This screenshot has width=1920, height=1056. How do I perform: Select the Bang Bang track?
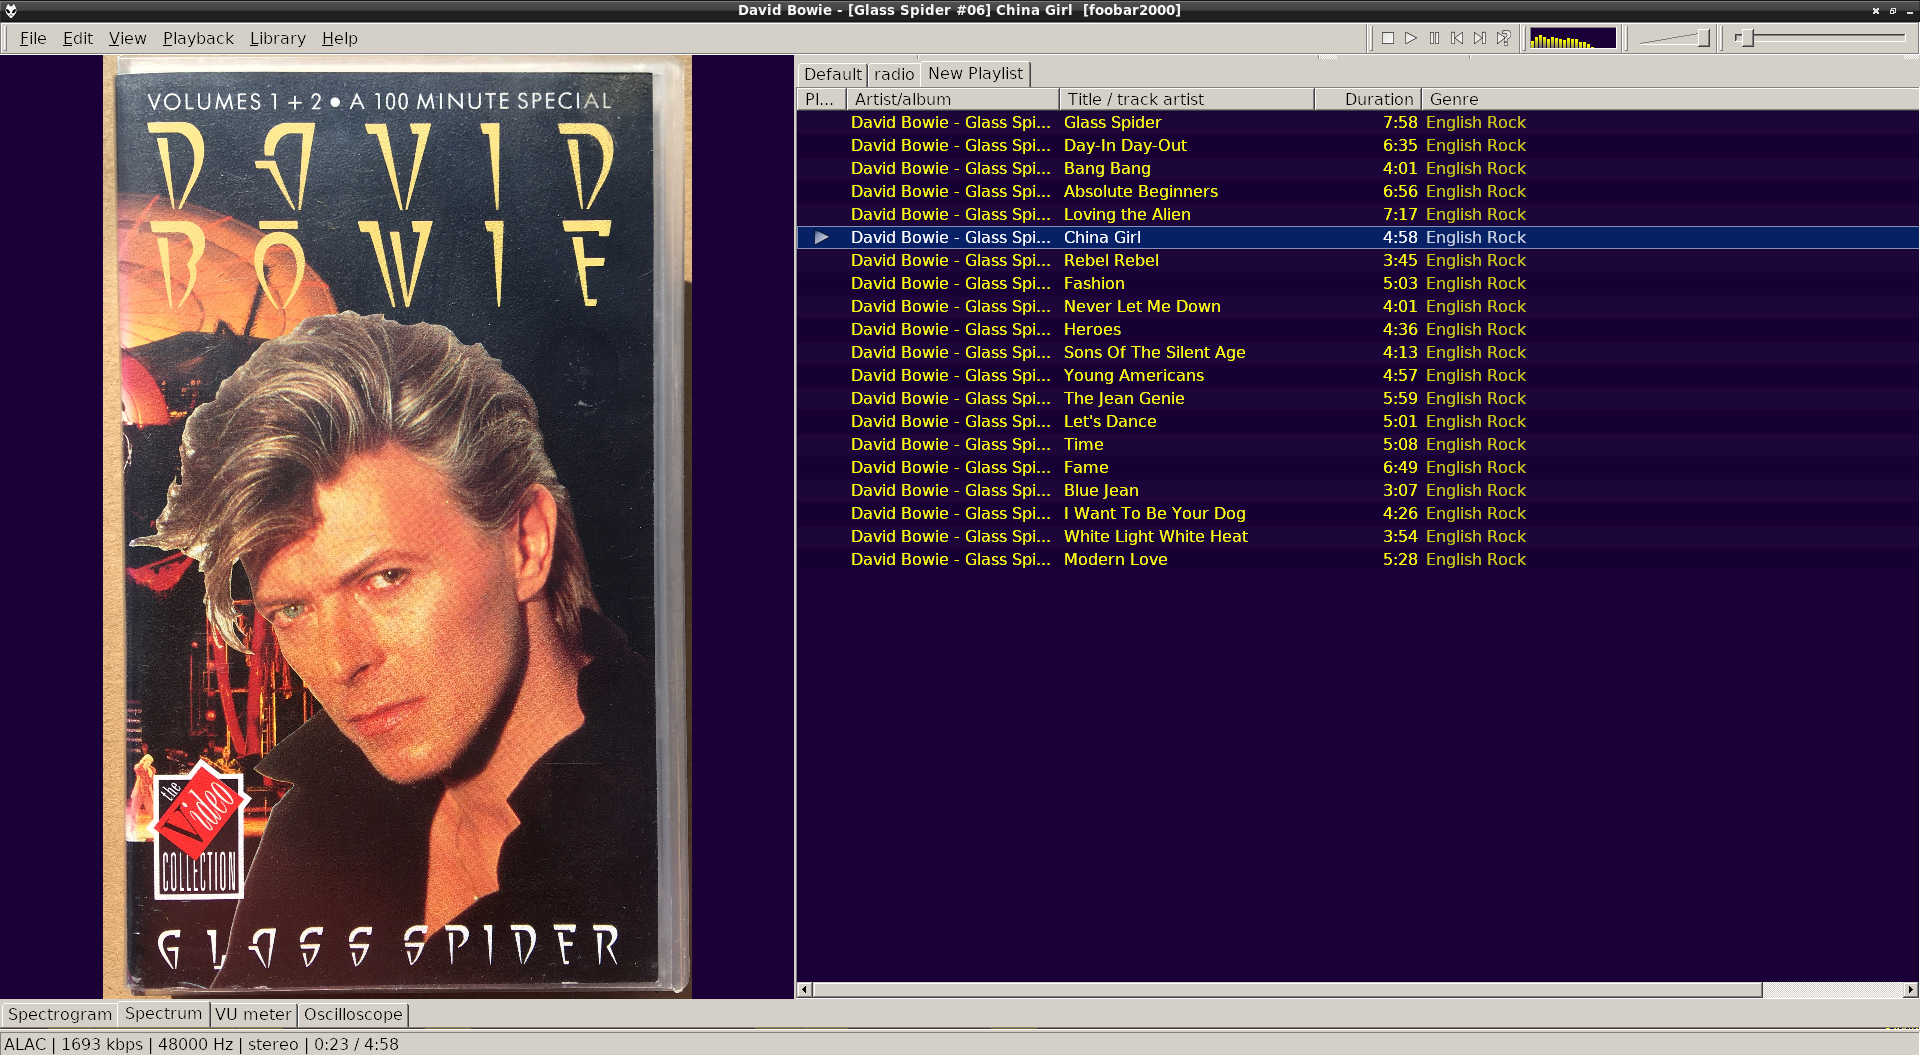[1107, 168]
